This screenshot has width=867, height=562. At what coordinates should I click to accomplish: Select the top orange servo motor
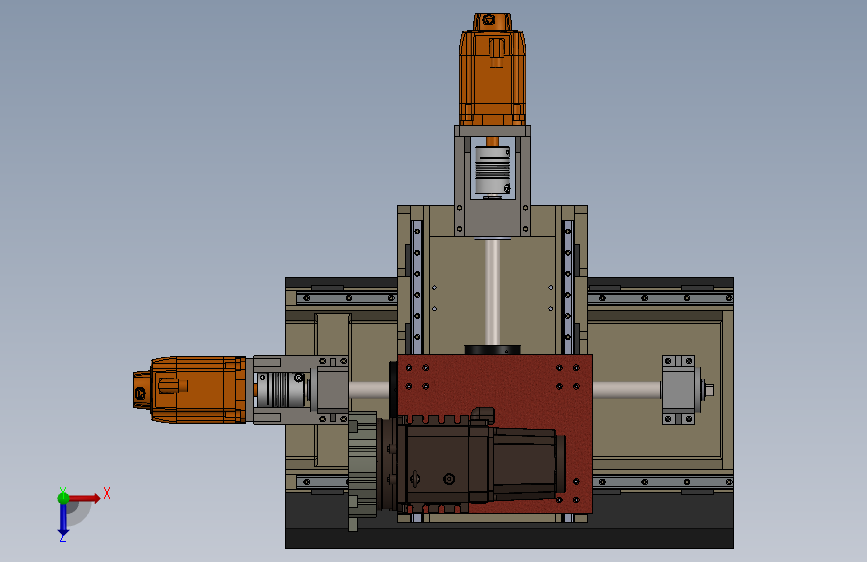(492, 69)
